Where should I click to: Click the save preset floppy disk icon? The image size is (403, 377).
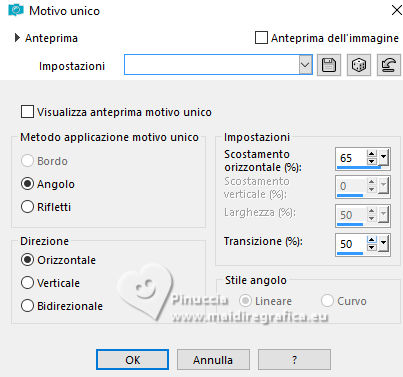point(329,65)
